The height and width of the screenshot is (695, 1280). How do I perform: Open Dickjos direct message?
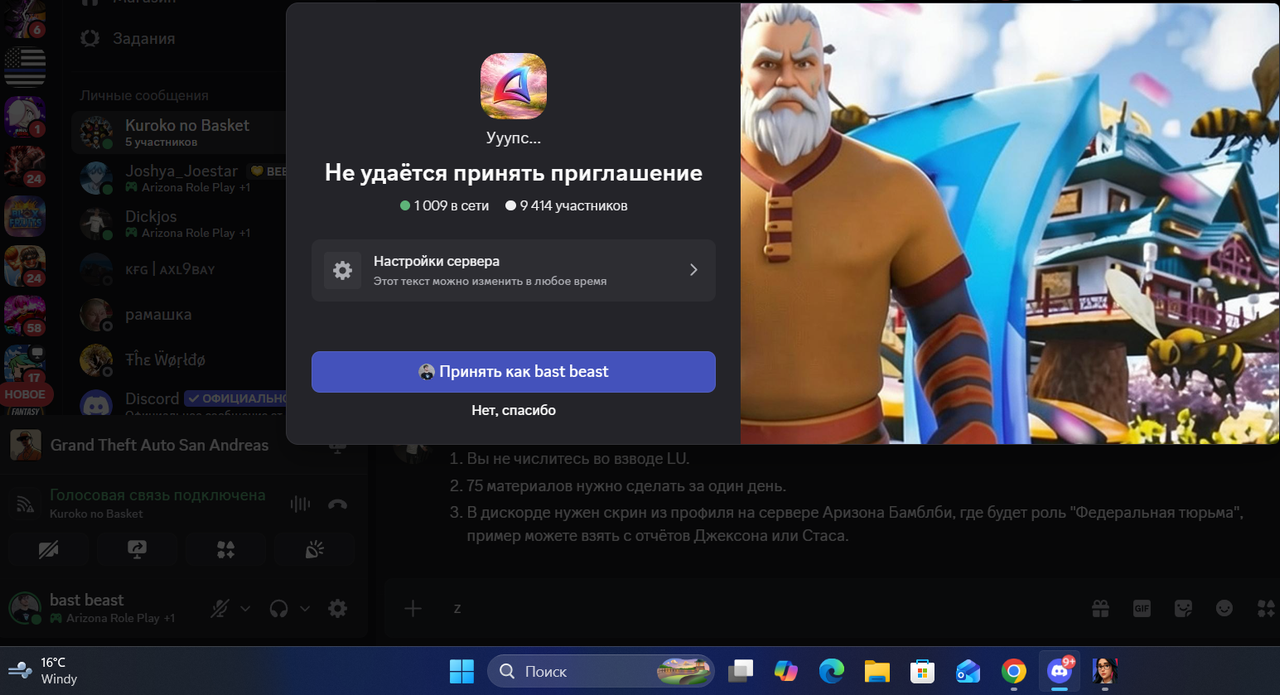[180, 223]
